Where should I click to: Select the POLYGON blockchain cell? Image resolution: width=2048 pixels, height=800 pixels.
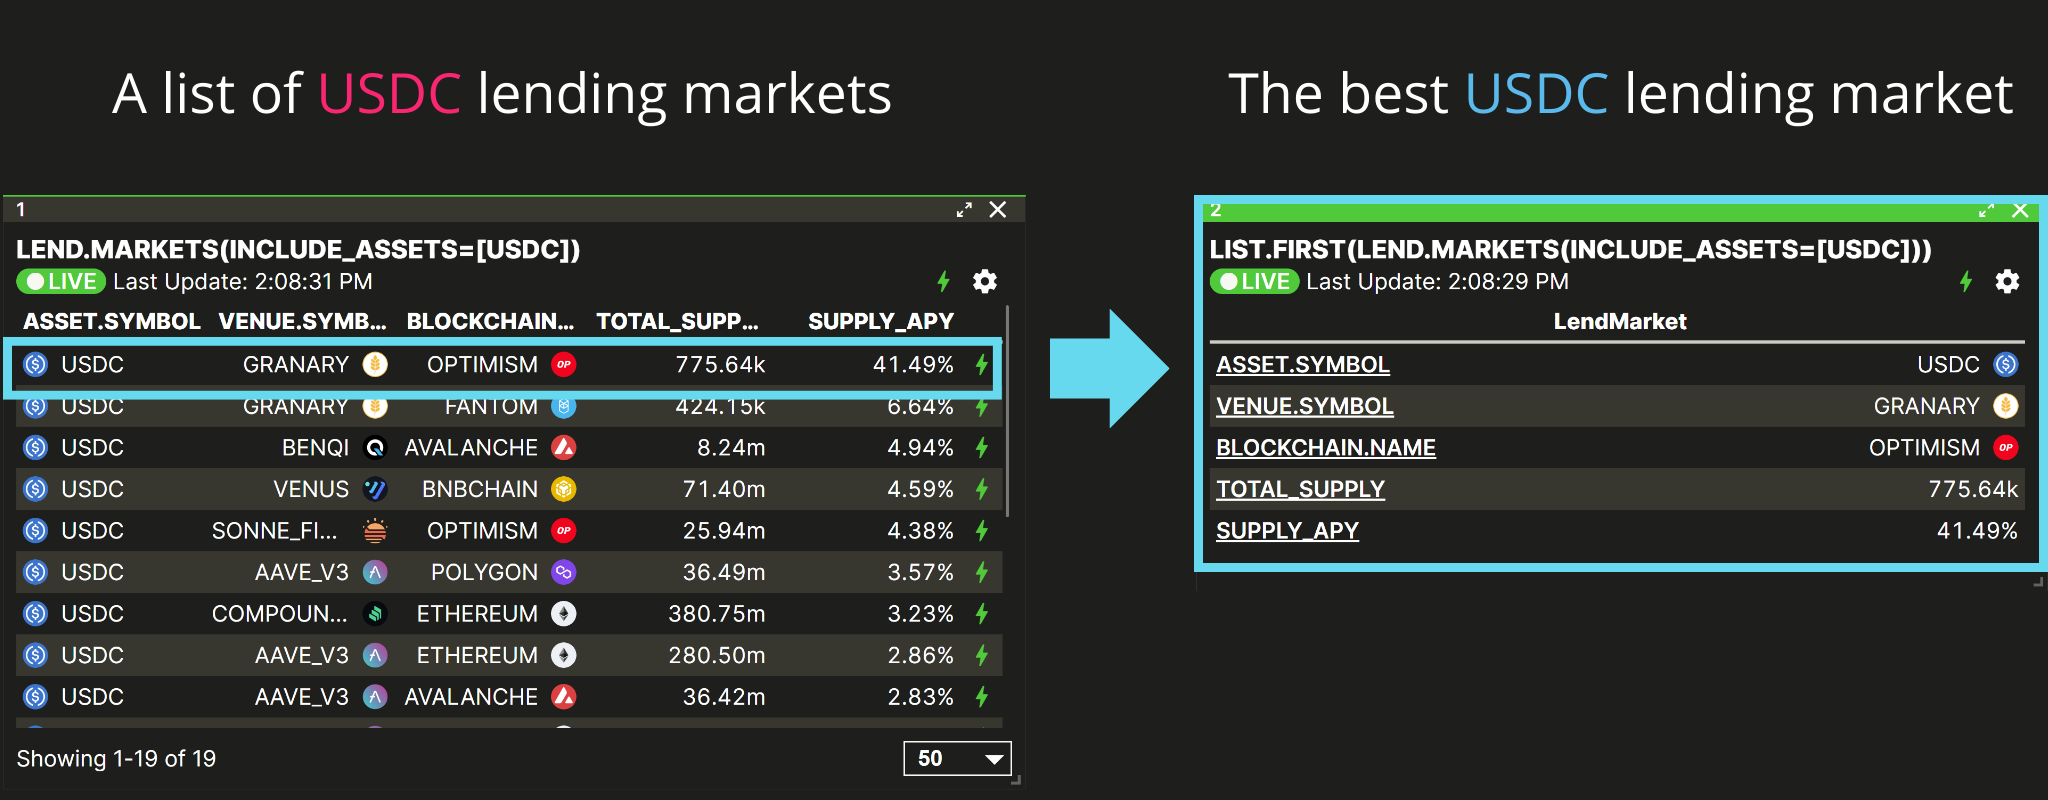point(484,572)
